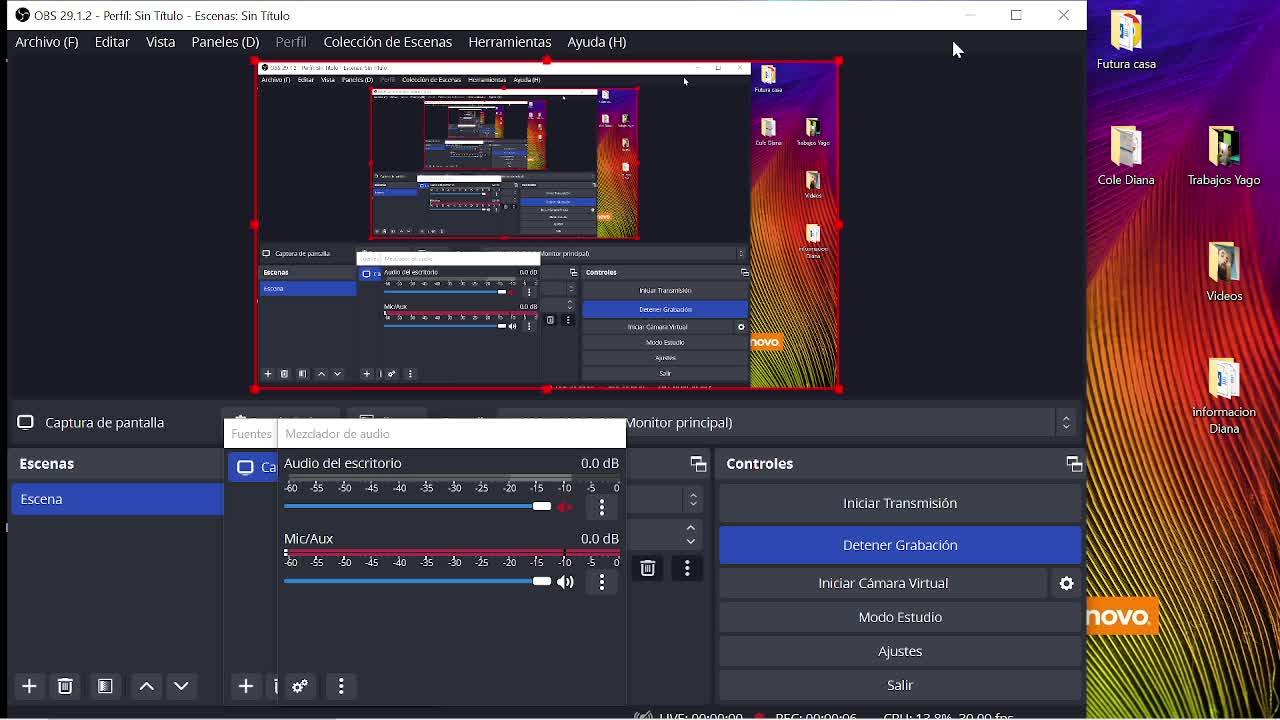
Task: Open the Paneles (D) menu
Action: tap(225, 42)
